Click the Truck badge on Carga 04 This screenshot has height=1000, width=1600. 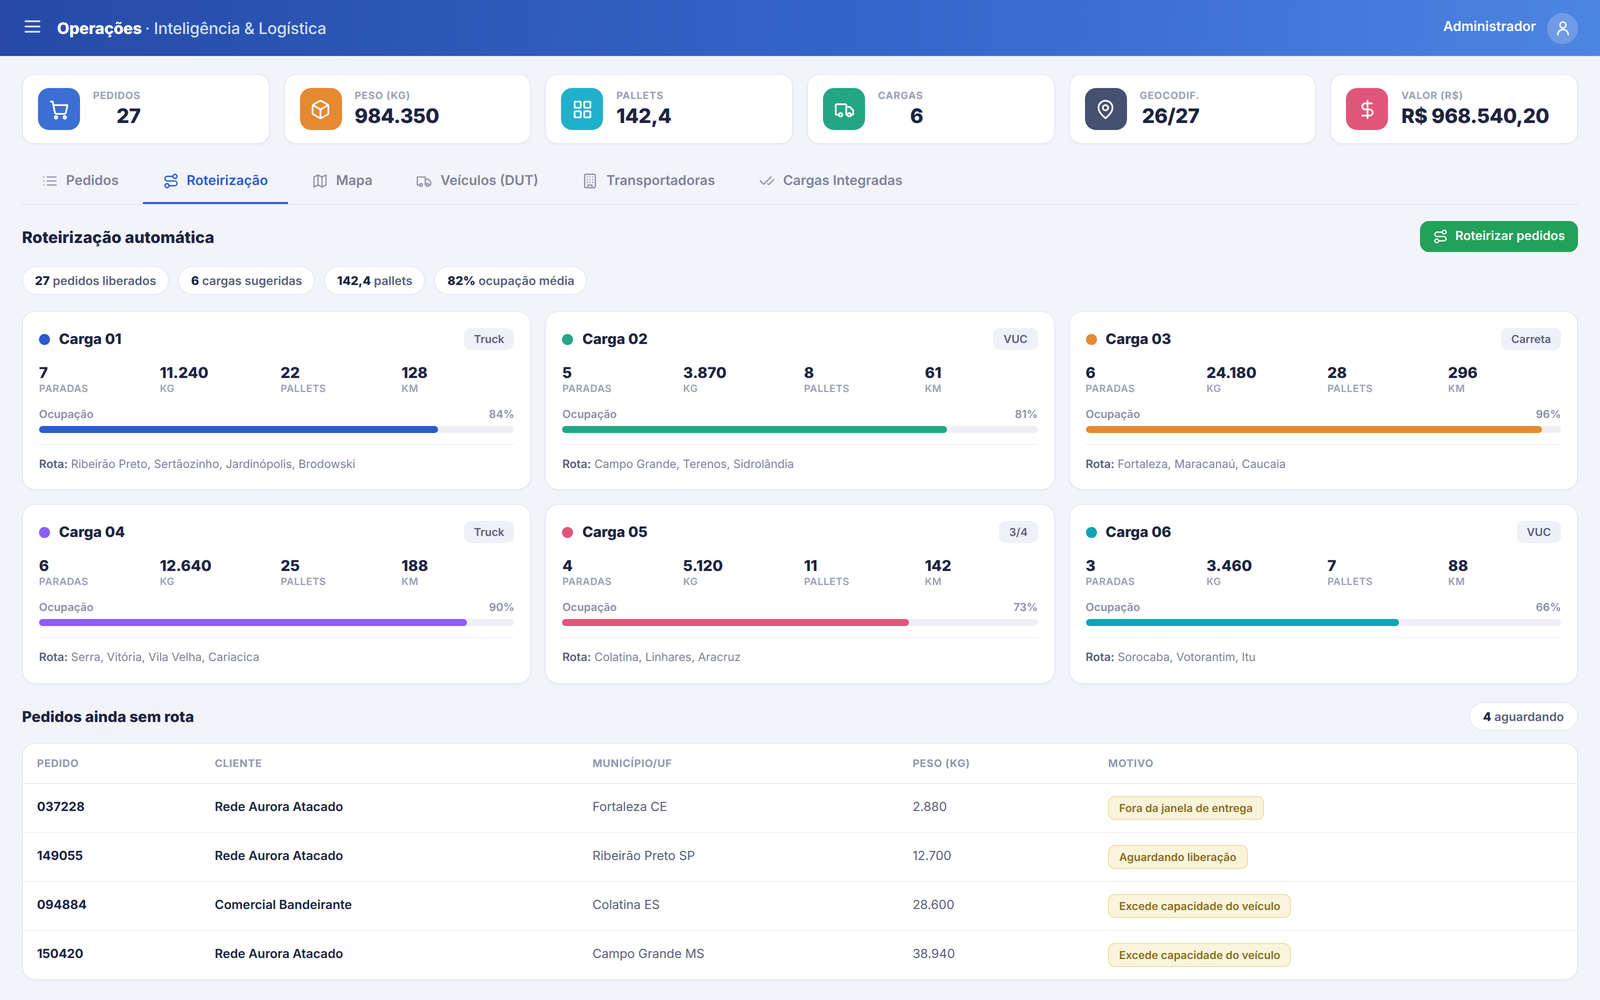(x=489, y=532)
